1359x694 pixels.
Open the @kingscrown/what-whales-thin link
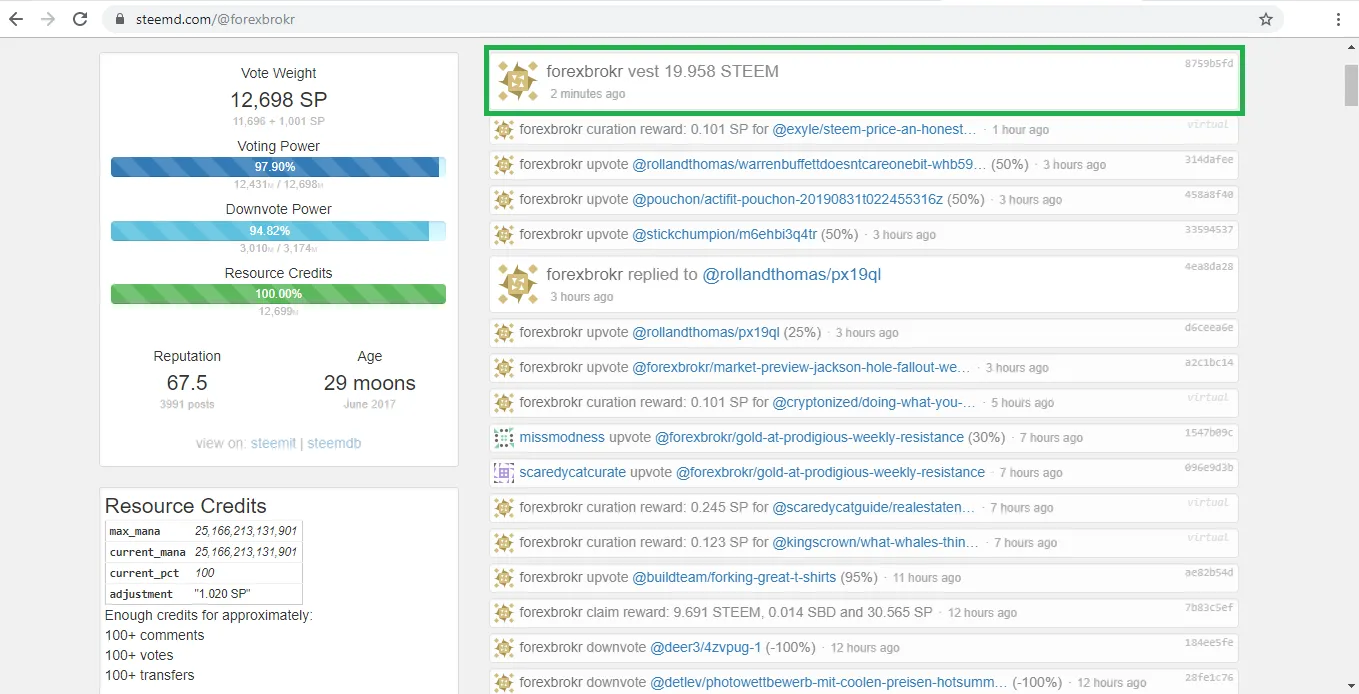click(876, 542)
